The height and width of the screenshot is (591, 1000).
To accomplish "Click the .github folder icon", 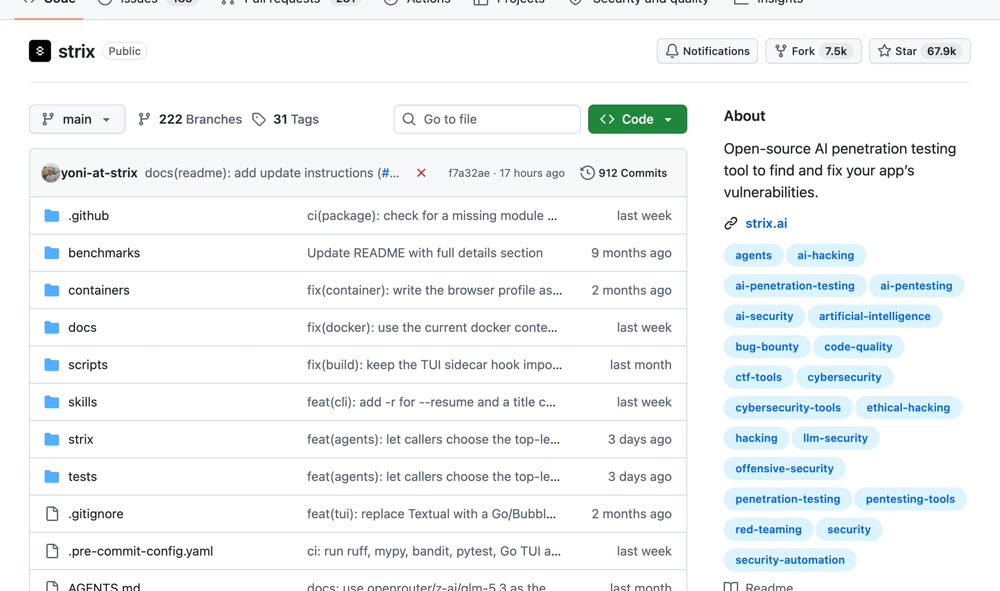I will coord(52,215).
